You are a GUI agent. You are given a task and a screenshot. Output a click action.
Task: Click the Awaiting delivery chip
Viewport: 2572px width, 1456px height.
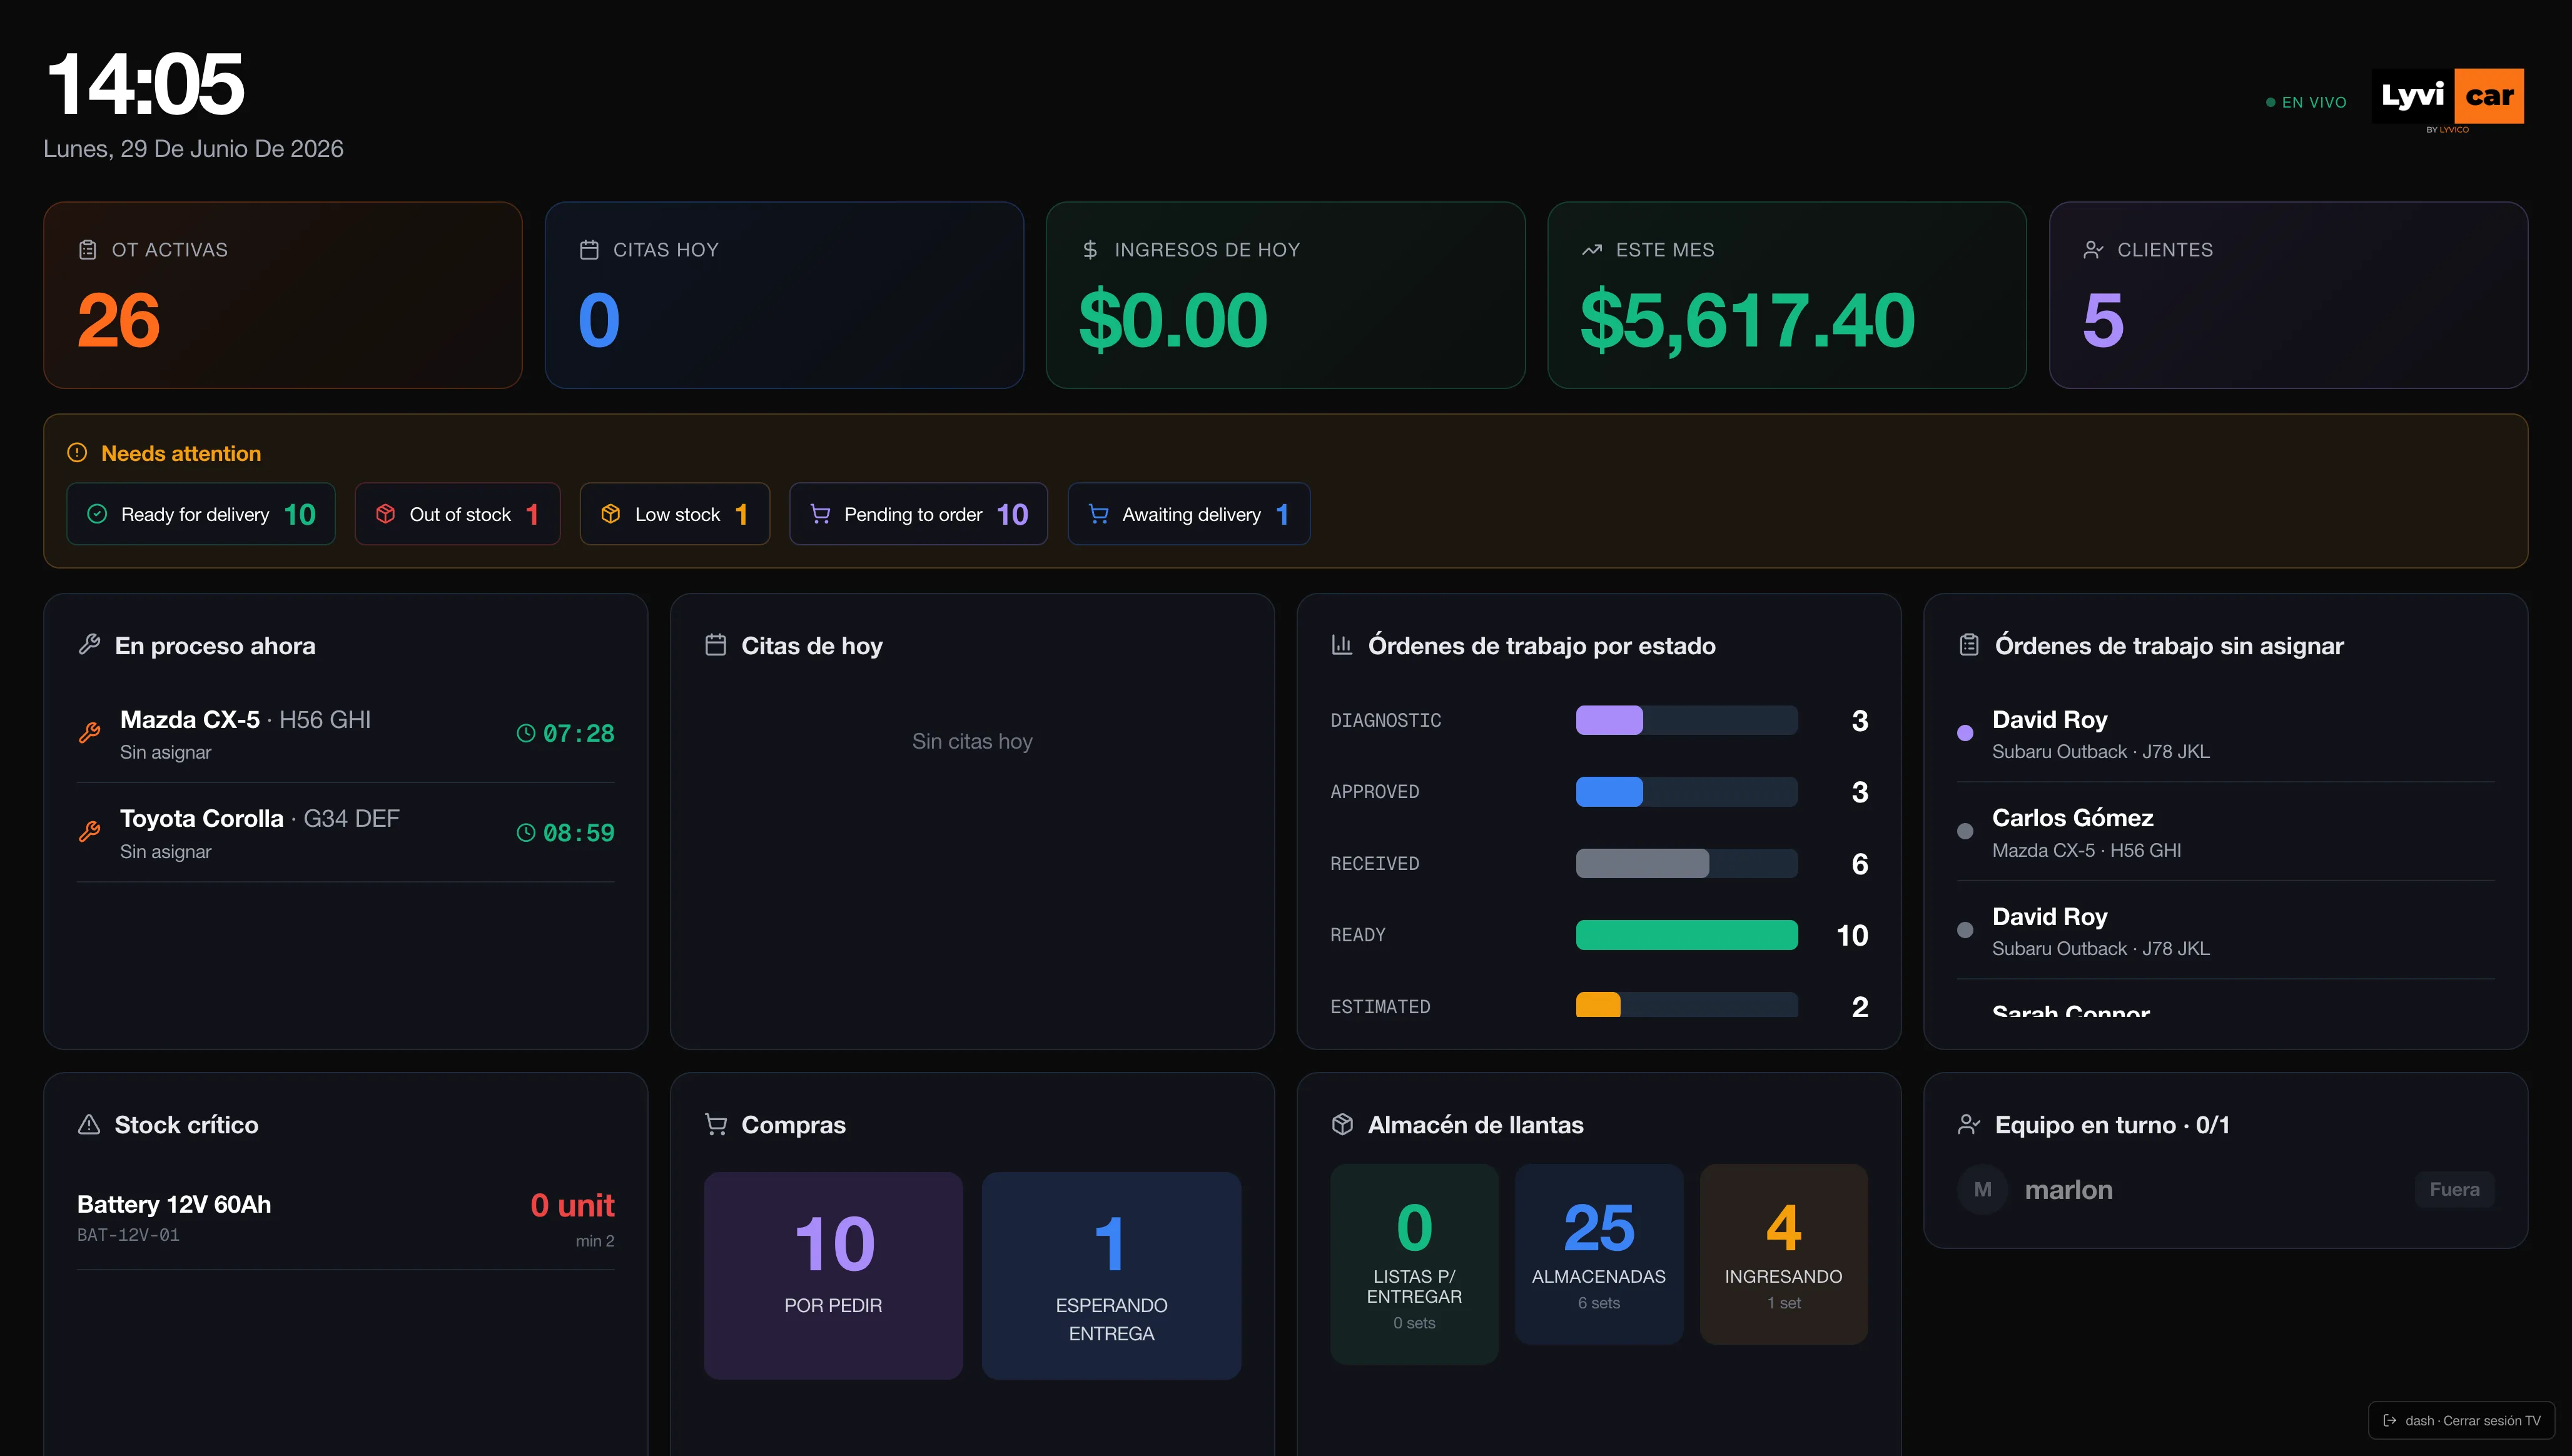pos(1189,514)
